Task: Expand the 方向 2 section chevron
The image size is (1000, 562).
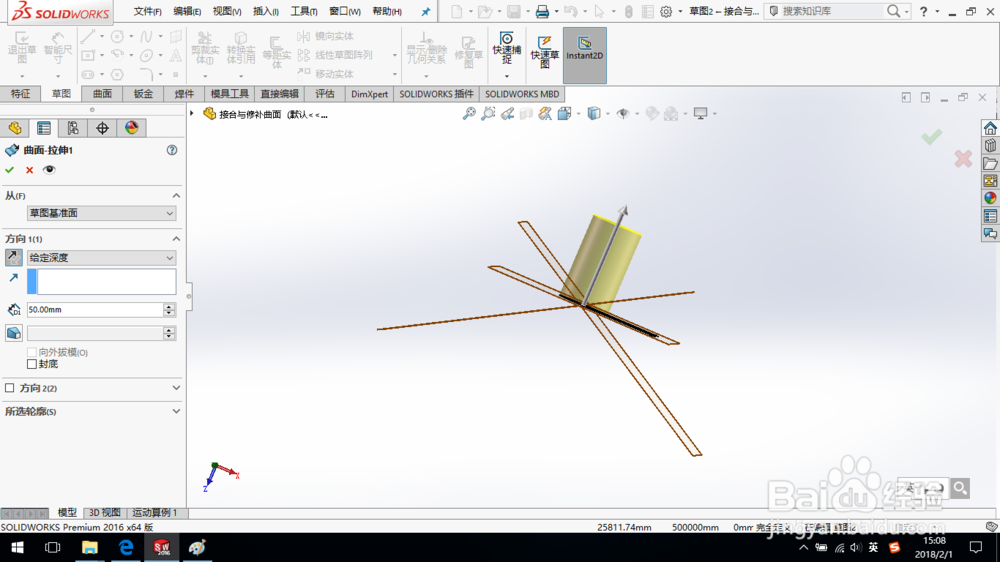Action: point(176,388)
